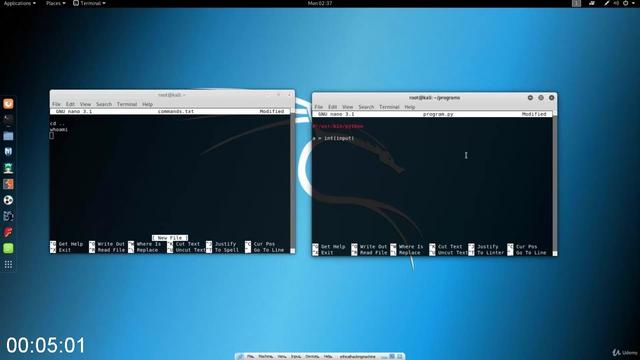The width and height of the screenshot is (640, 360).
Task: Minimize the root@kali ~/programs window
Action: [530, 98]
